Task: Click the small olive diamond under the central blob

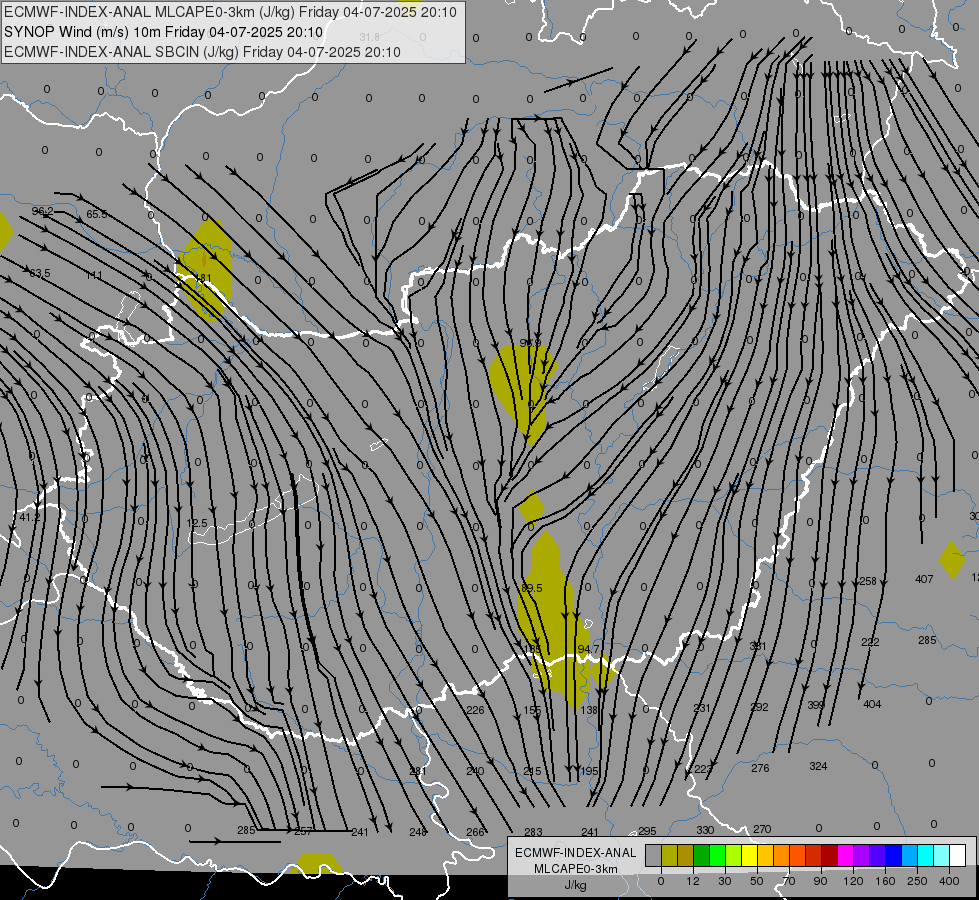Action: click(x=531, y=507)
